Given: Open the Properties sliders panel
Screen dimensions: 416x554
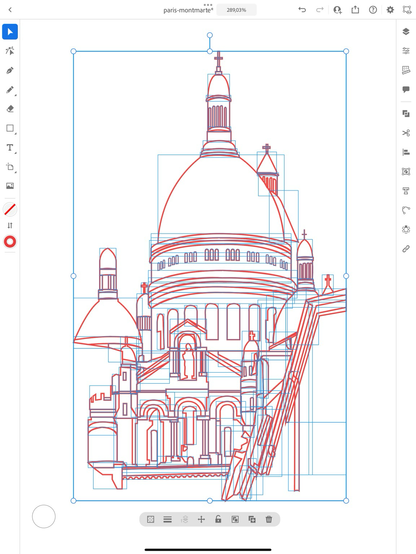Looking at the screenshot, I should tap(406, 51).
